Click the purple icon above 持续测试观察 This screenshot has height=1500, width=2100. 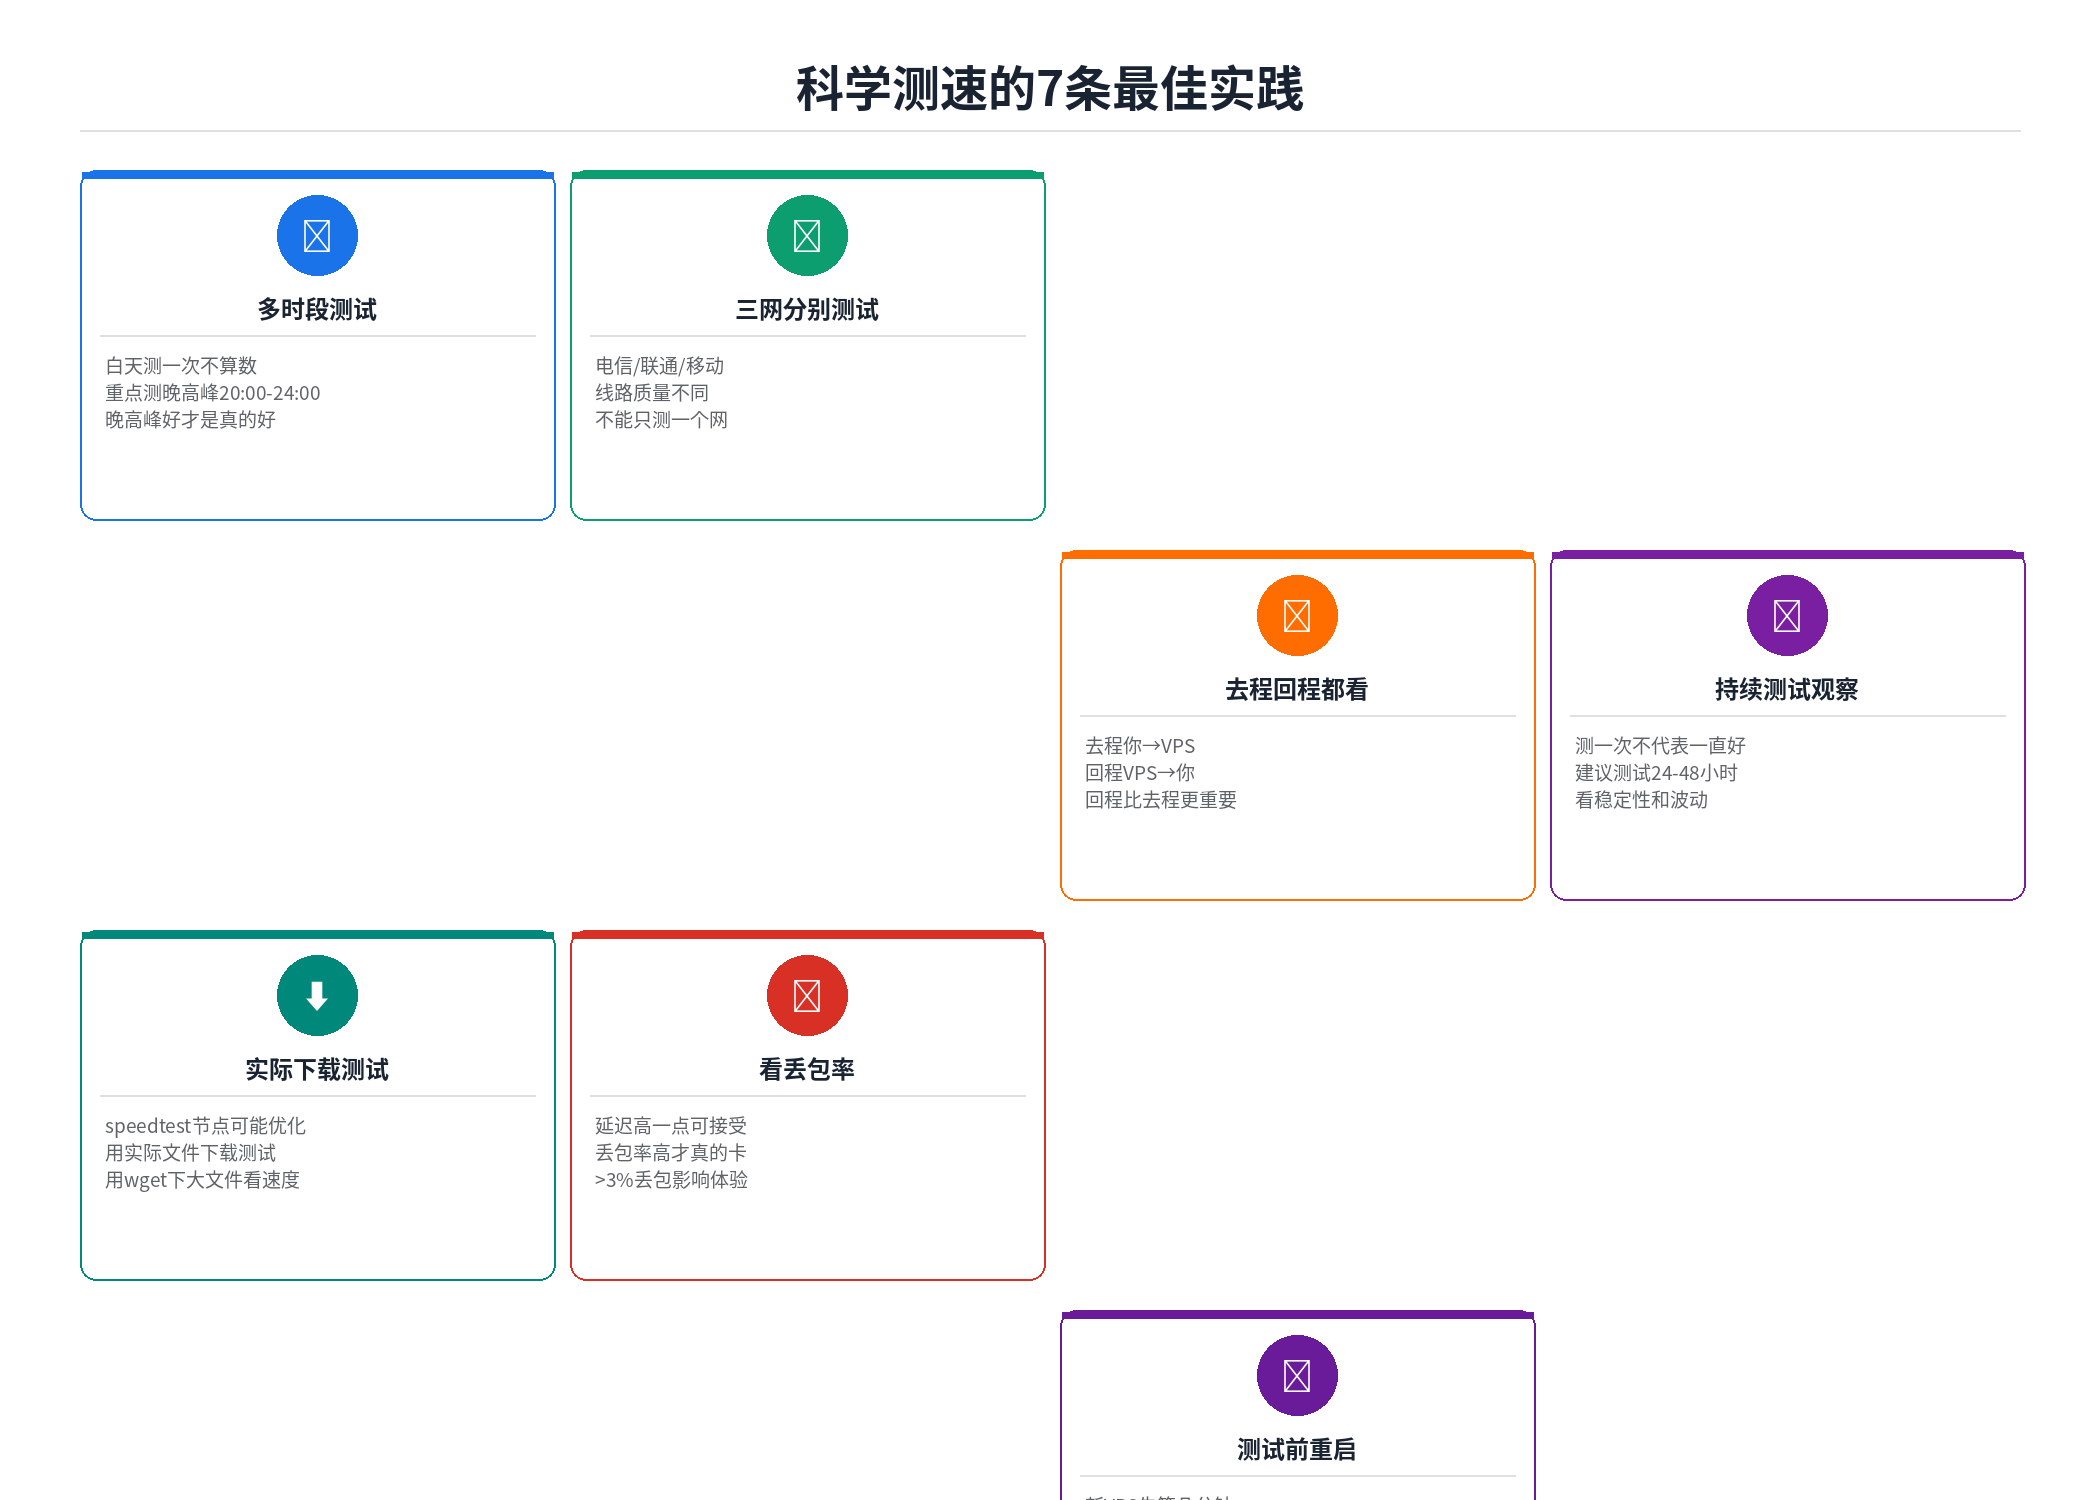click(1787, 616)
